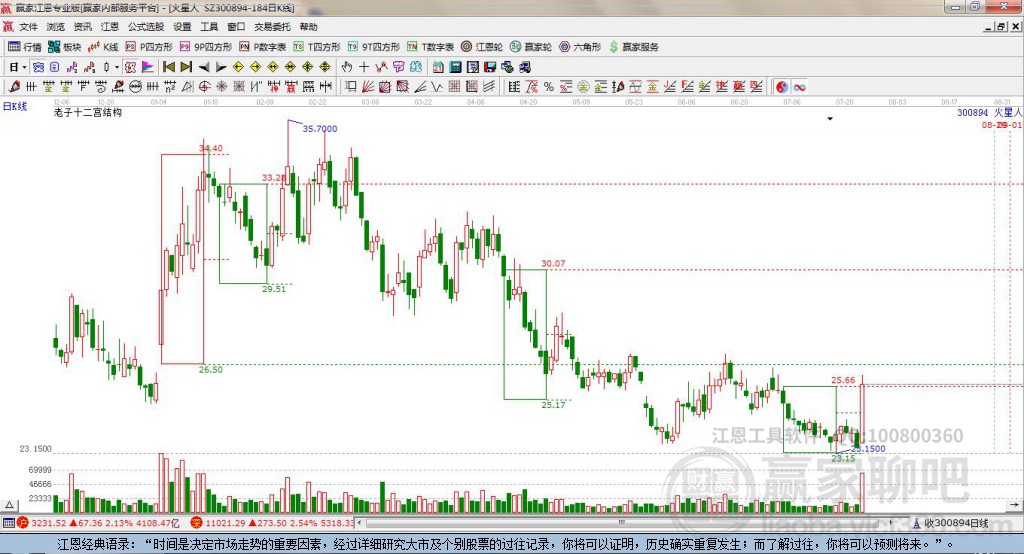This screenshot has width=1024, height=554.
Task: Select the crosshair cursor tool
Action: [x=364, y=67]
